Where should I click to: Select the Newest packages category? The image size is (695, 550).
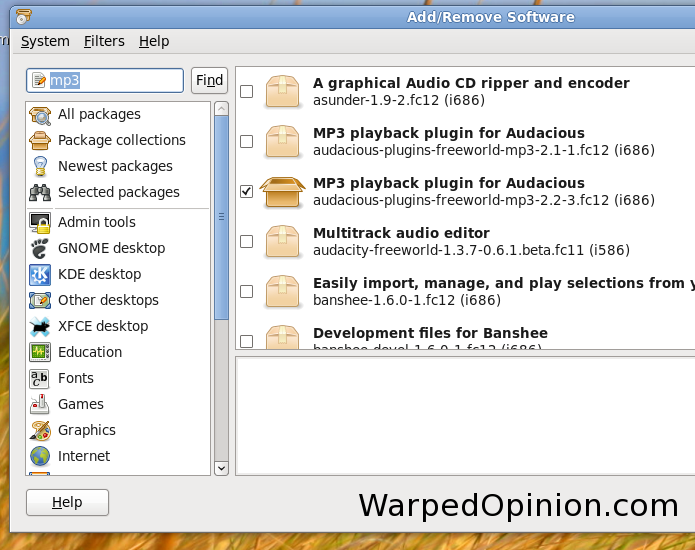[118, 166]
